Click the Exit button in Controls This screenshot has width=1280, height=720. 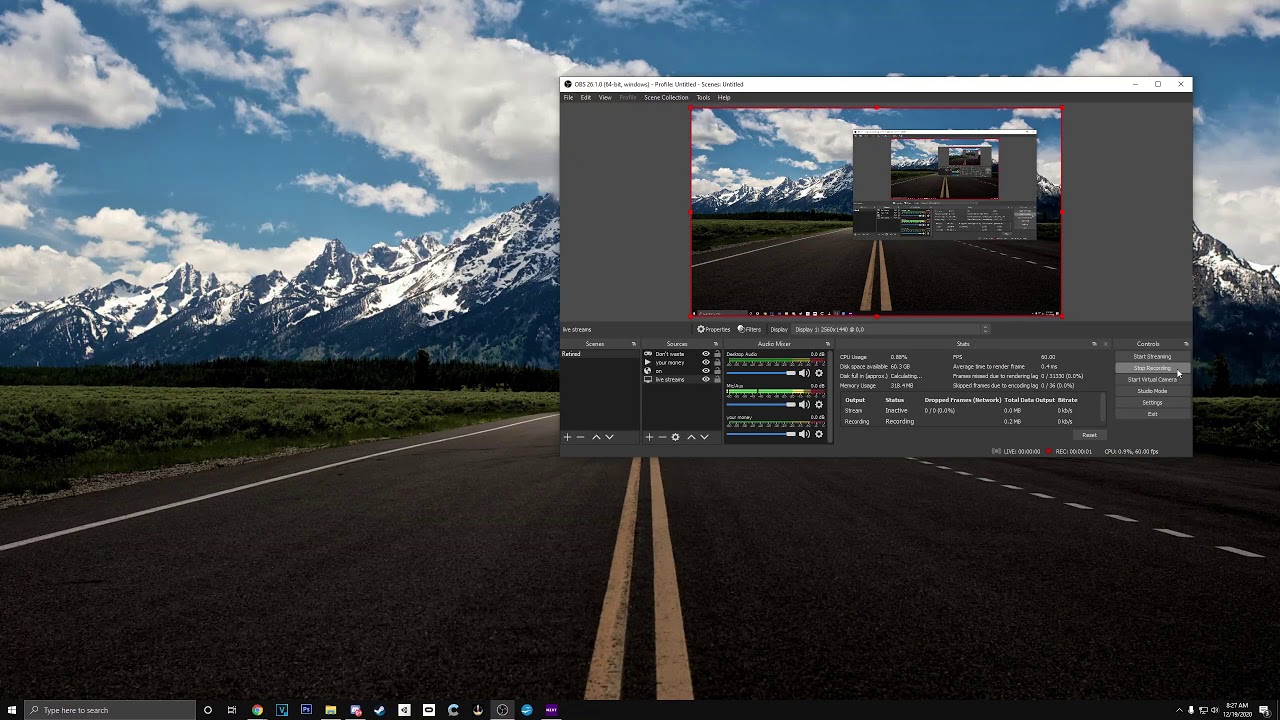pos(1152,414)
